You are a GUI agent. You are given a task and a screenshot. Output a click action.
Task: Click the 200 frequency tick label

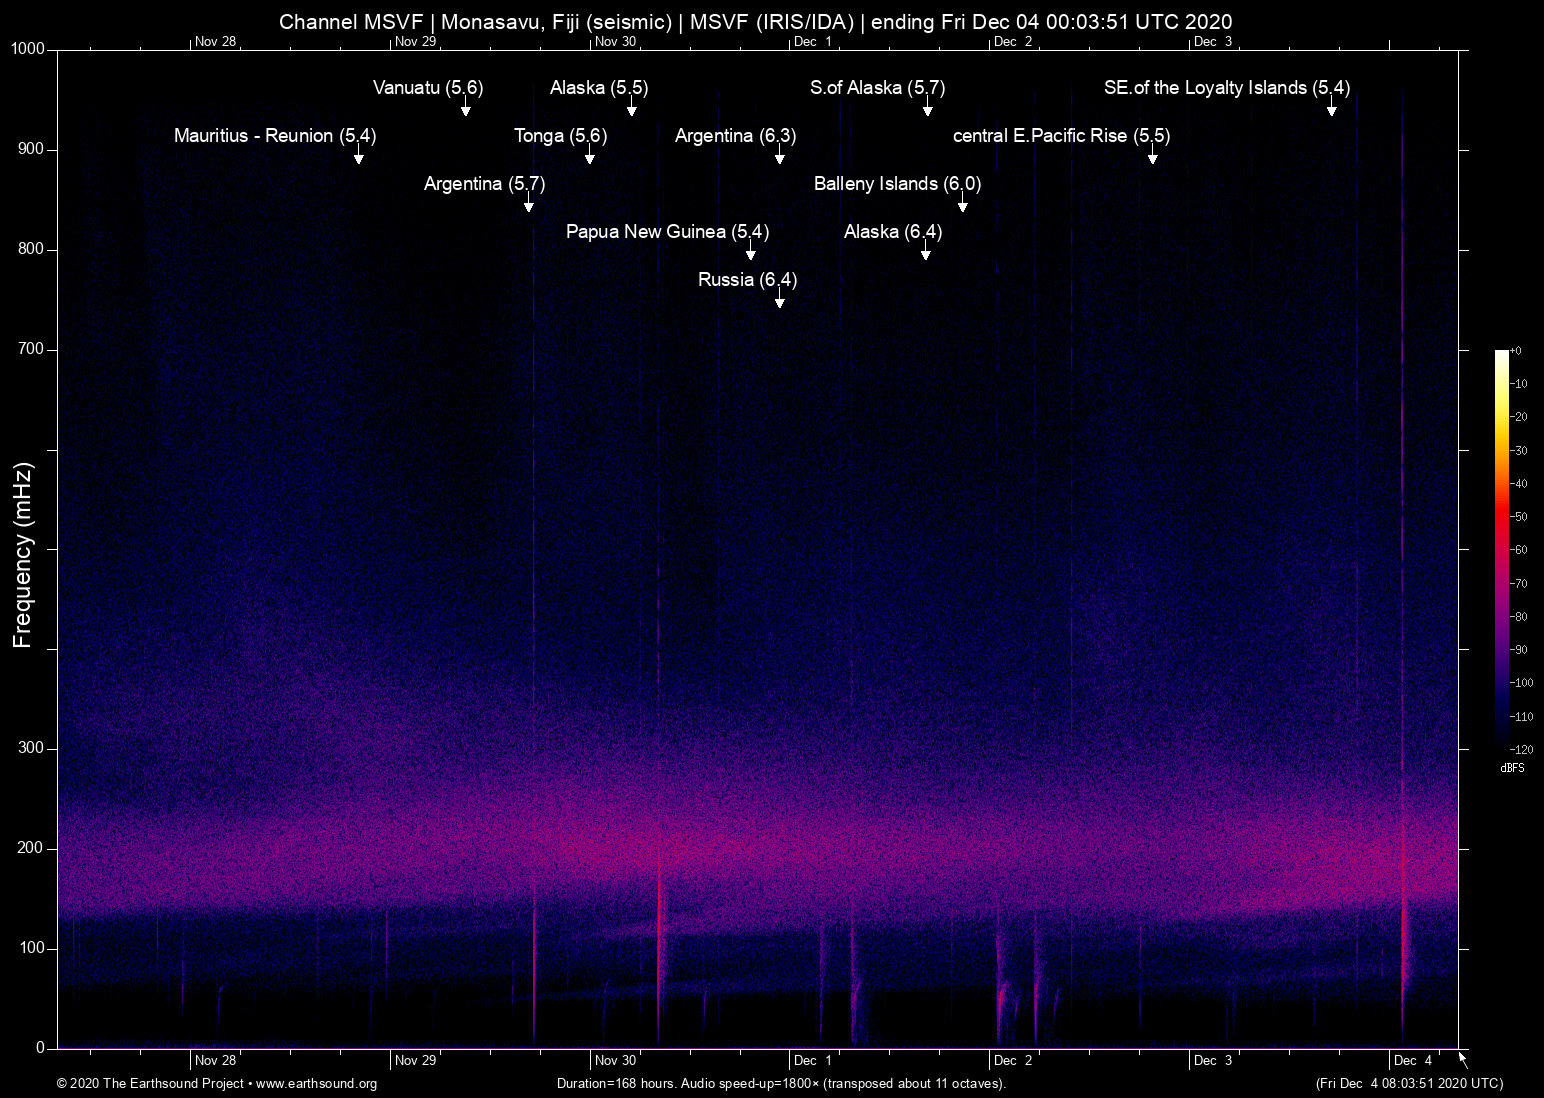31,848
